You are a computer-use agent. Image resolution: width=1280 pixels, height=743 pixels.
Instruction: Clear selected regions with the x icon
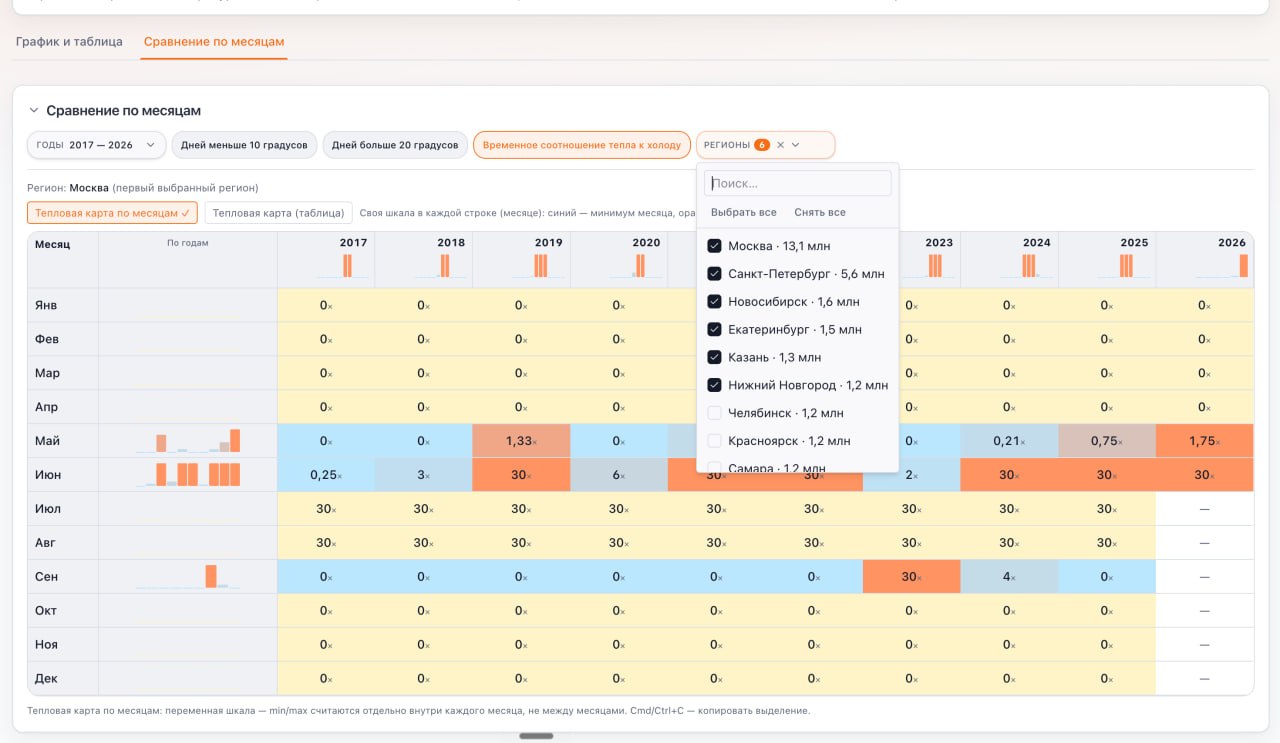[x=781, y=145]
